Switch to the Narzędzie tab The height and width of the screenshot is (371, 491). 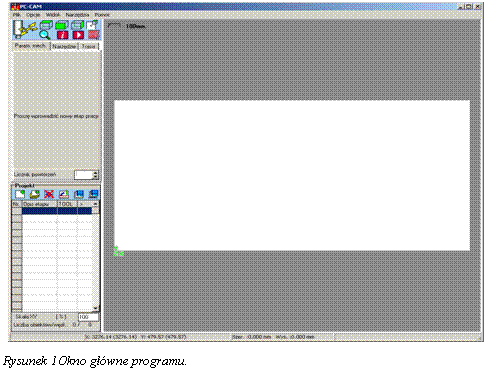[x=64, y=47]
